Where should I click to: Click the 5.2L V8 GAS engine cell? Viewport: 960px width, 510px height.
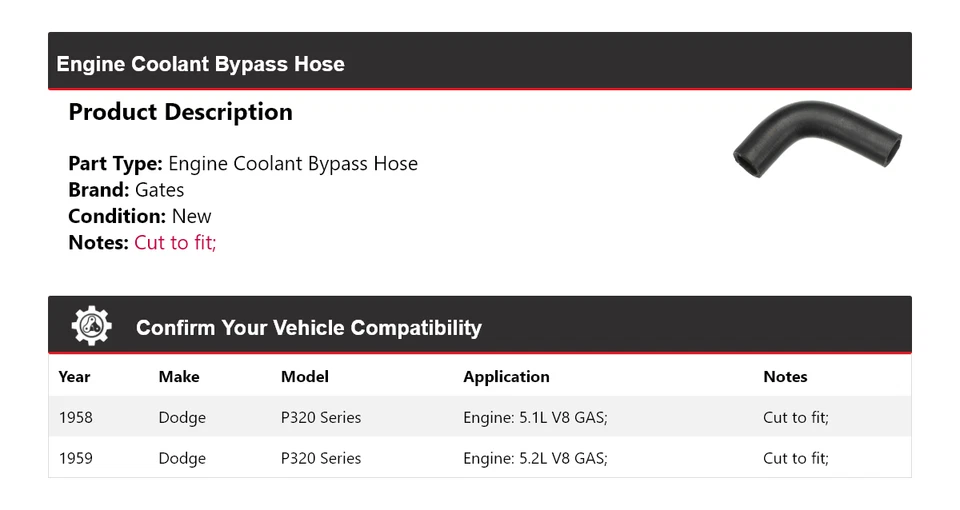(x=535, y=458)
